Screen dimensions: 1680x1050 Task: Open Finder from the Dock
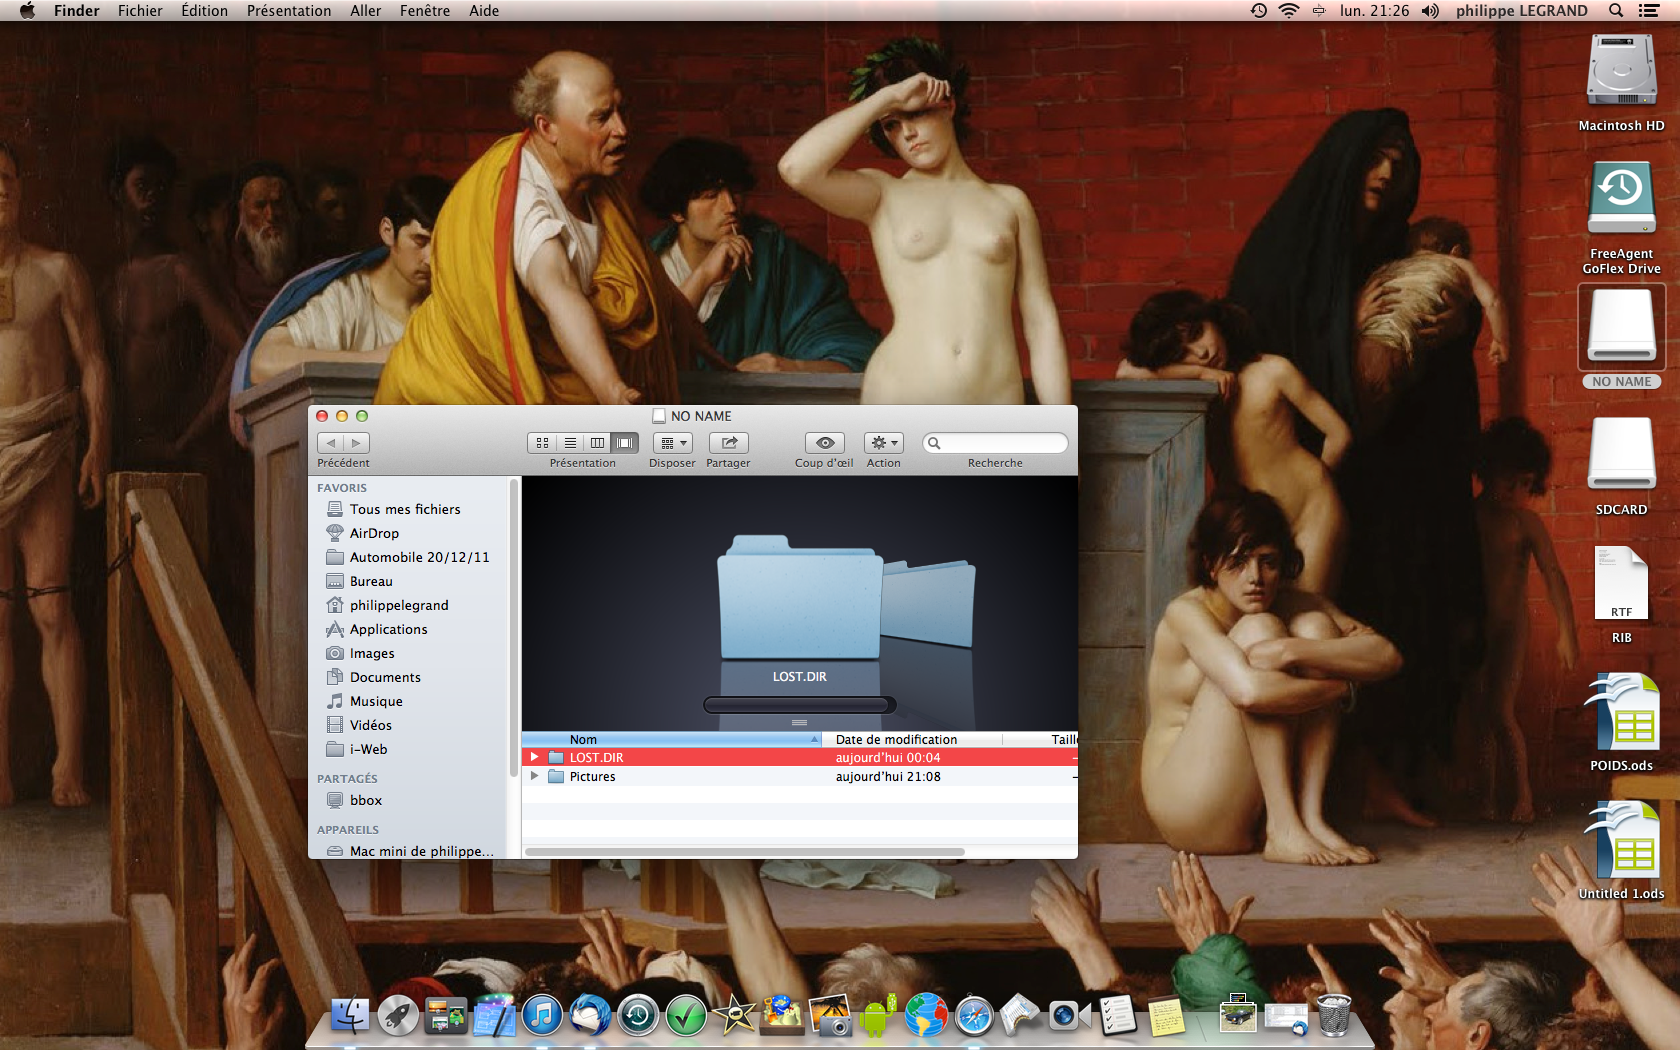click(350, 1016)
